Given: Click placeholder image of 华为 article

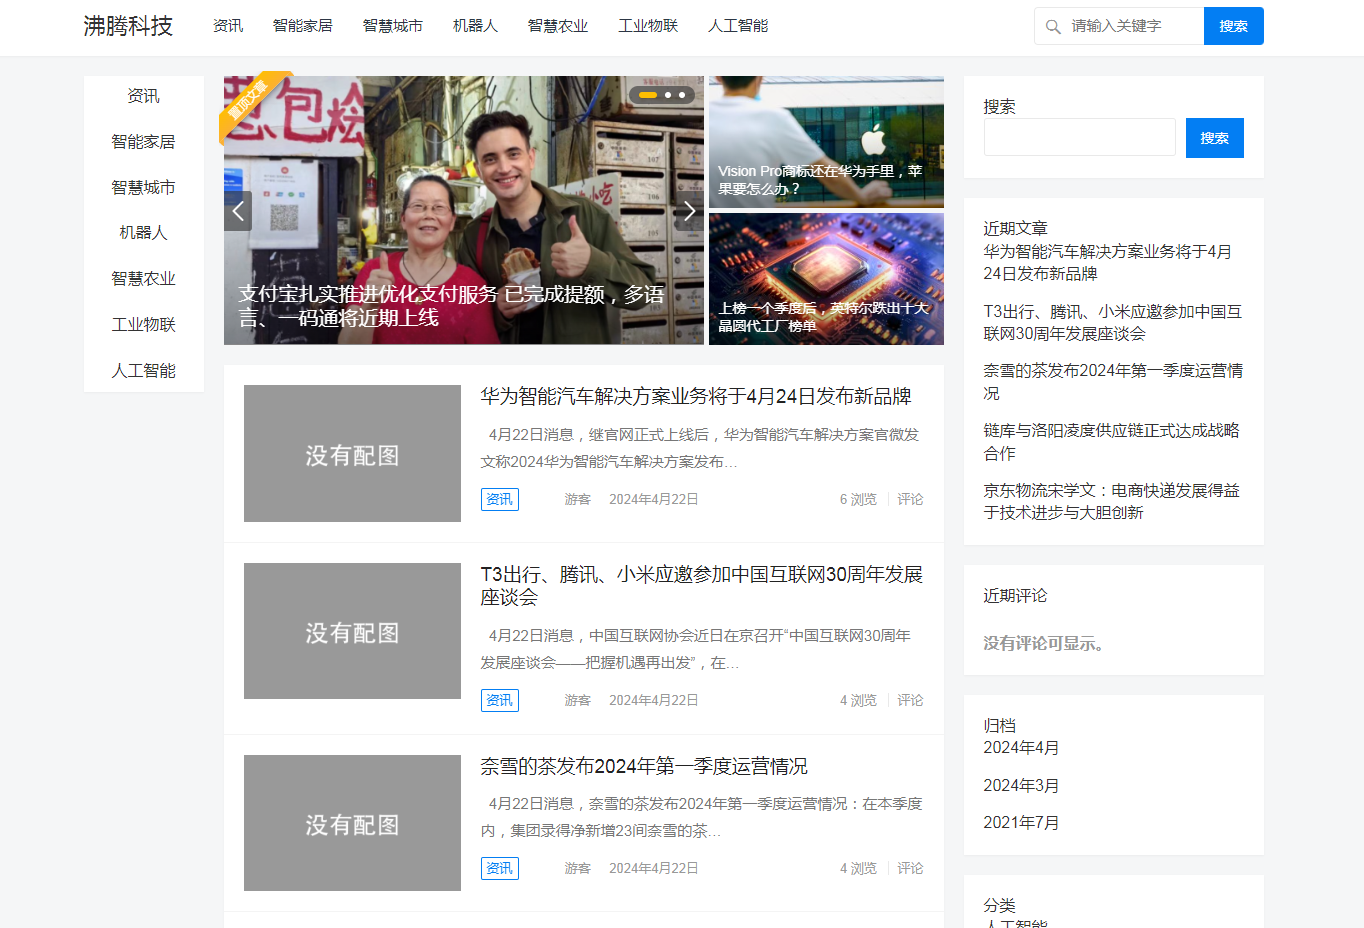Looking at the screenshot, I should click(352, 453).
